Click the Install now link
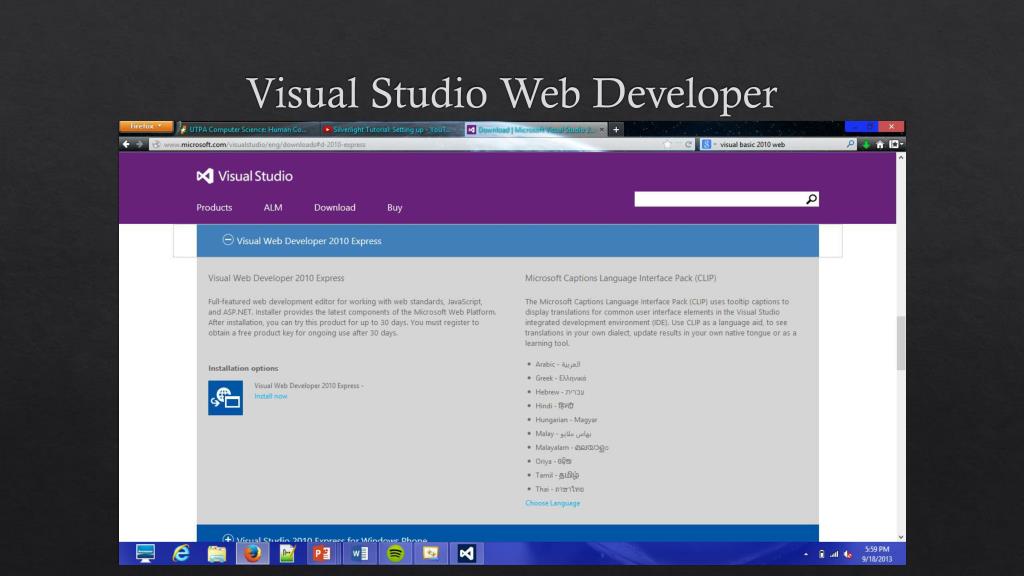The height and width of the screenshot is (576, 1024). [x=270, y=396]
